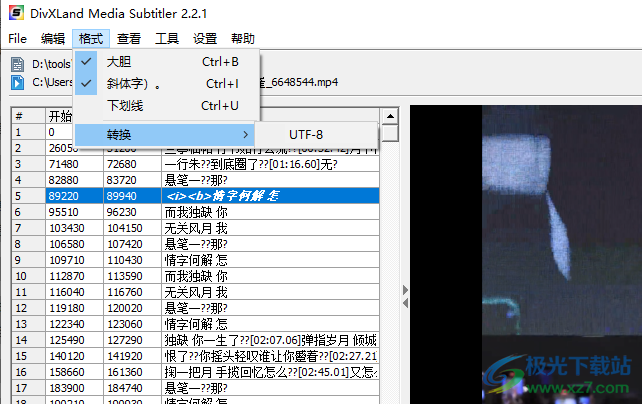Click the left-pointing panel splitter arrow
The height and width of the screenshot is (404, 642).
pyautogui.click(x=405, y=303)
